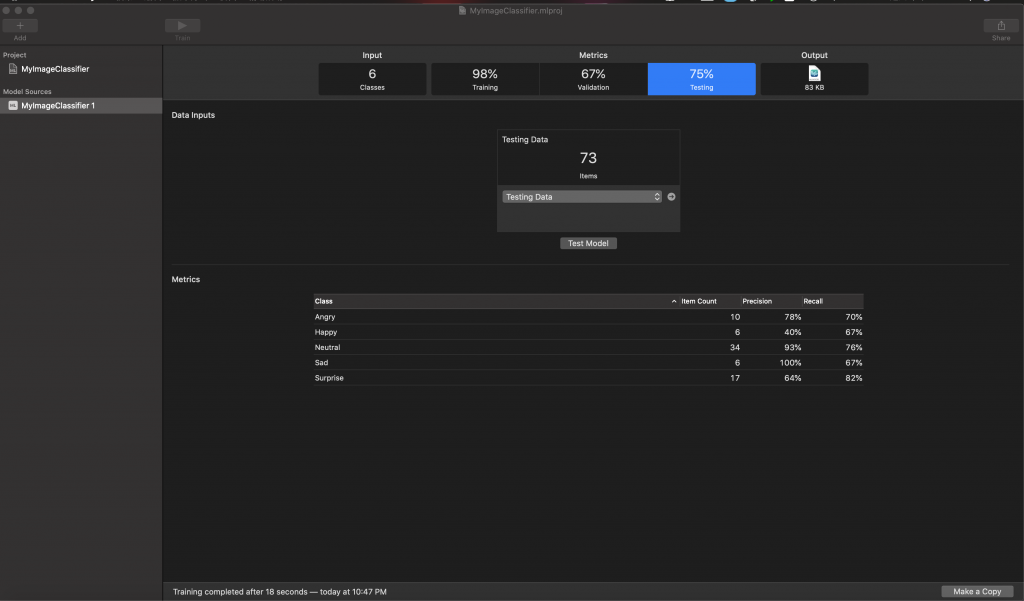The image size is (1024, 601).
Task: Switch to the 67% Validation tab
Action: click(593, 79)
